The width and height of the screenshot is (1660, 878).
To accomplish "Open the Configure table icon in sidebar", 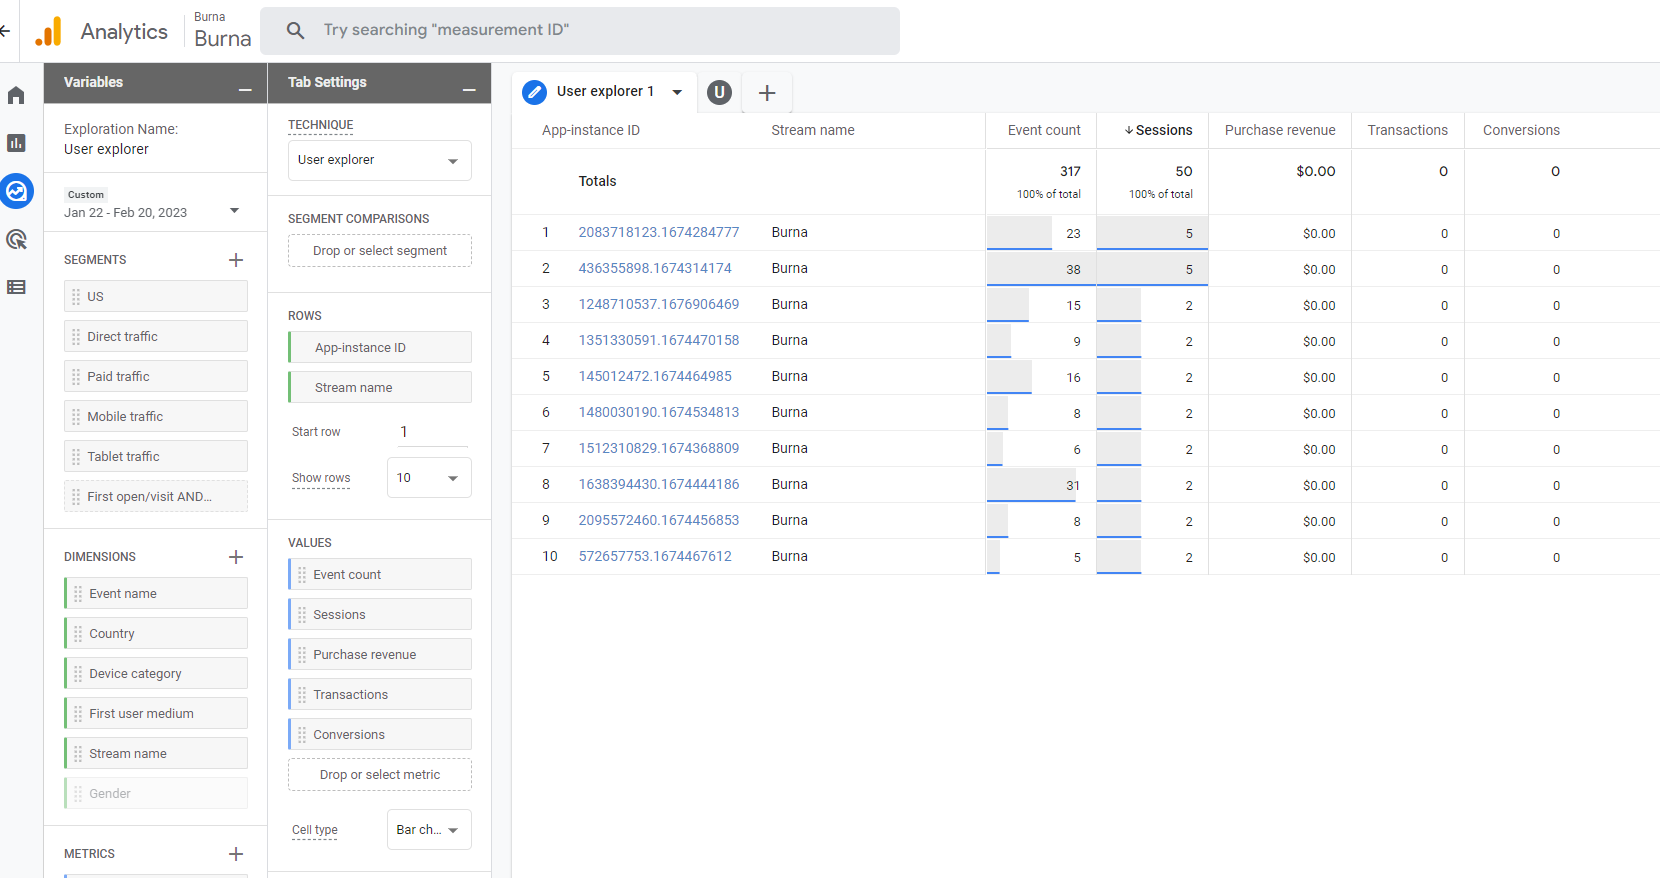I will pos(16,287).
